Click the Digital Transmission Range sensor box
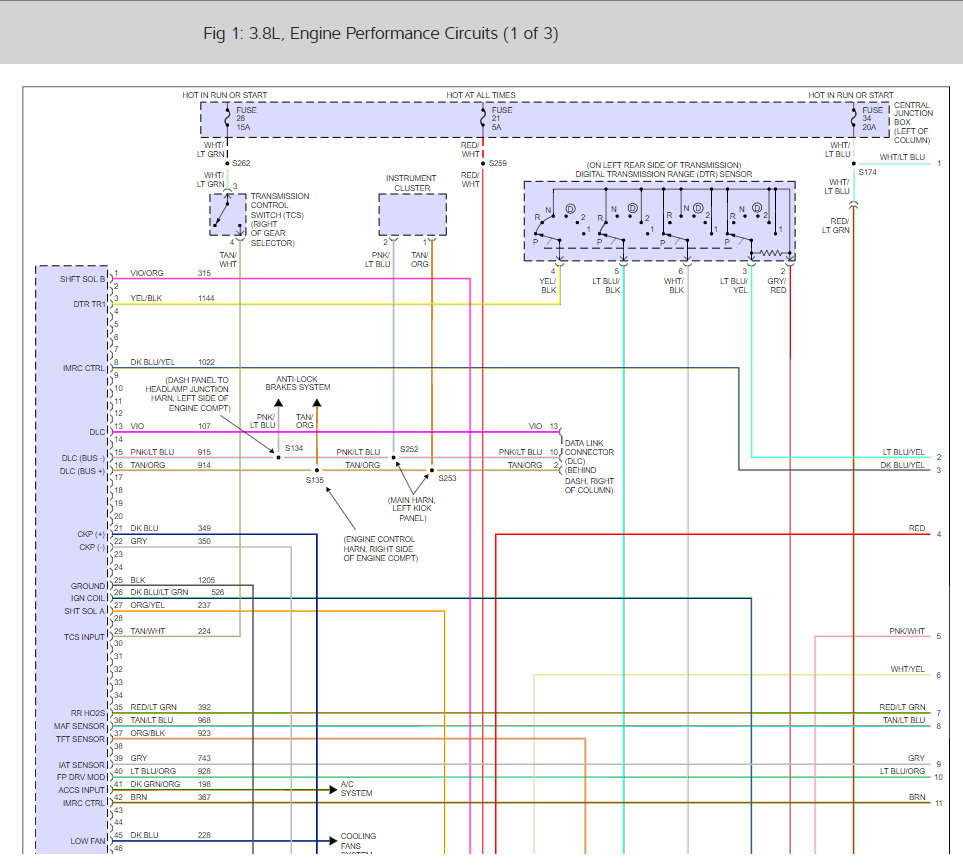This screenshot has height=867, width=963. click(x=659, y=220)
